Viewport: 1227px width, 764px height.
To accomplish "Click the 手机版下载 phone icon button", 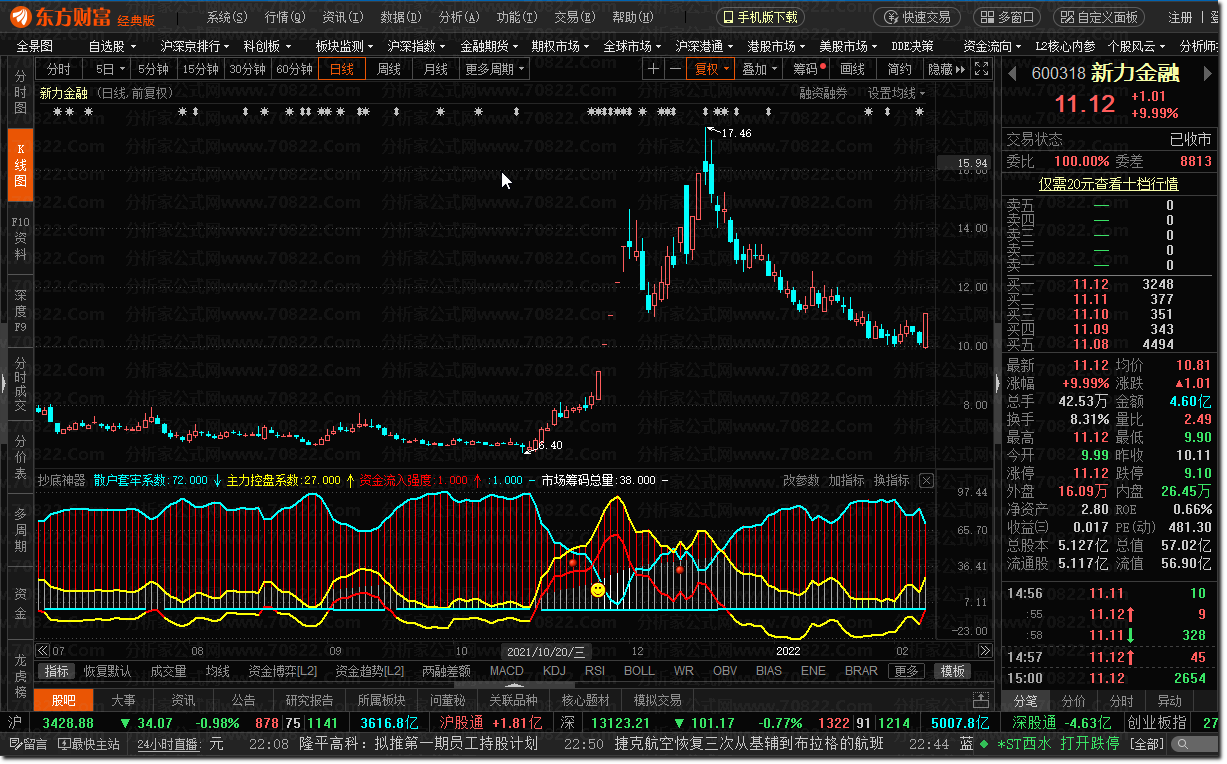I will [760, 17].
